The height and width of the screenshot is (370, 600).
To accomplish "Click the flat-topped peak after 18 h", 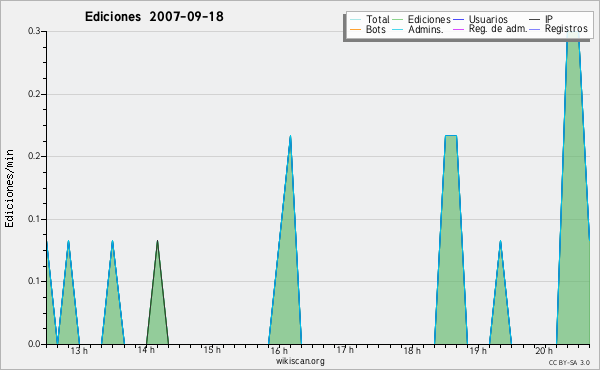I will pos(451,249).
